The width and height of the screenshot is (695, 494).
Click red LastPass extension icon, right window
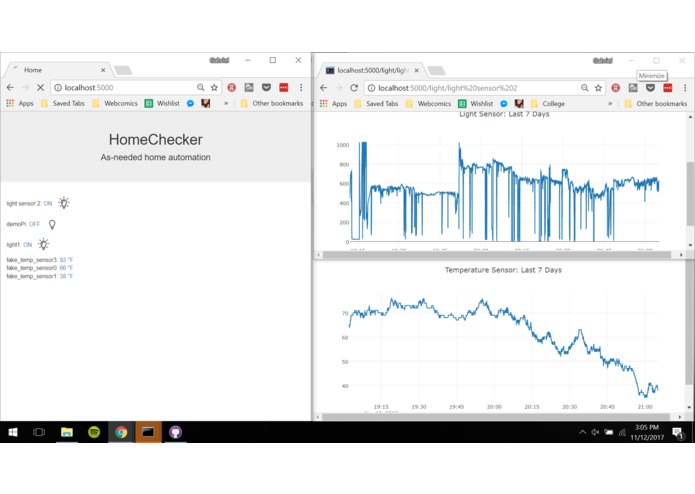point(668,88)
